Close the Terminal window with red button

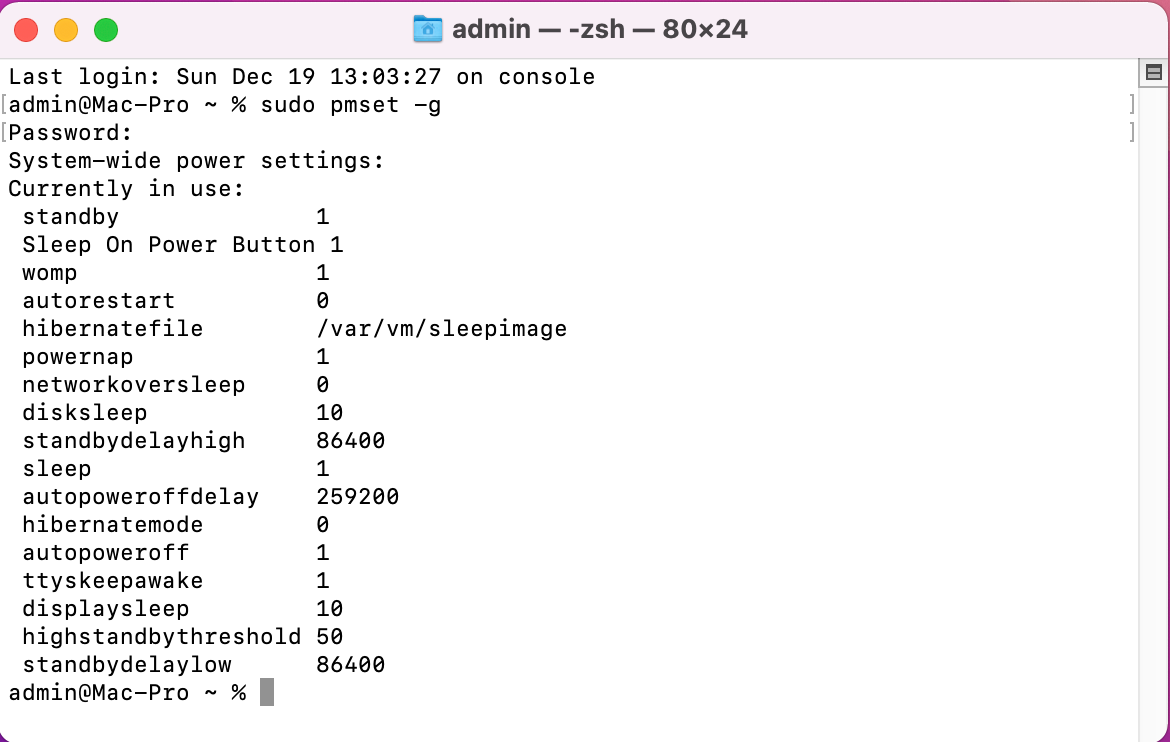click(x=26, y=30)
